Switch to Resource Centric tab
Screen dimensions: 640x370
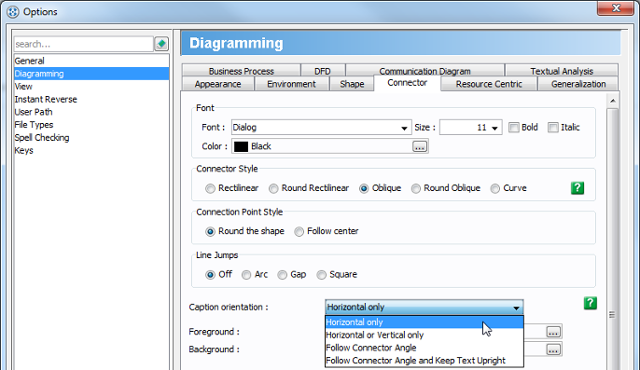(x=489, y=84)
